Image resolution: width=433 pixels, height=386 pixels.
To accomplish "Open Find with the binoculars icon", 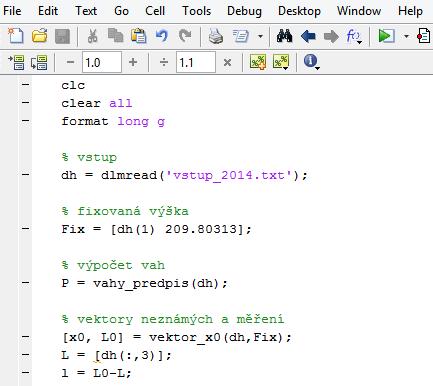I will [x=284, y=36].
